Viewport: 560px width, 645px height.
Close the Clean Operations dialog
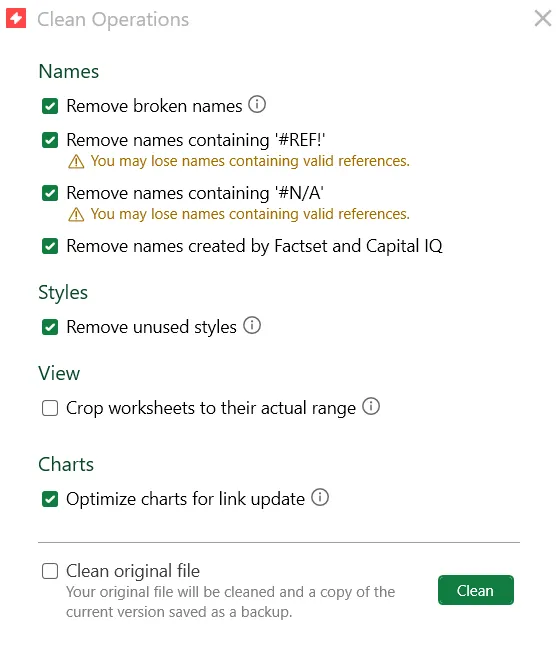pyautogui.click(x=543, y=18)
